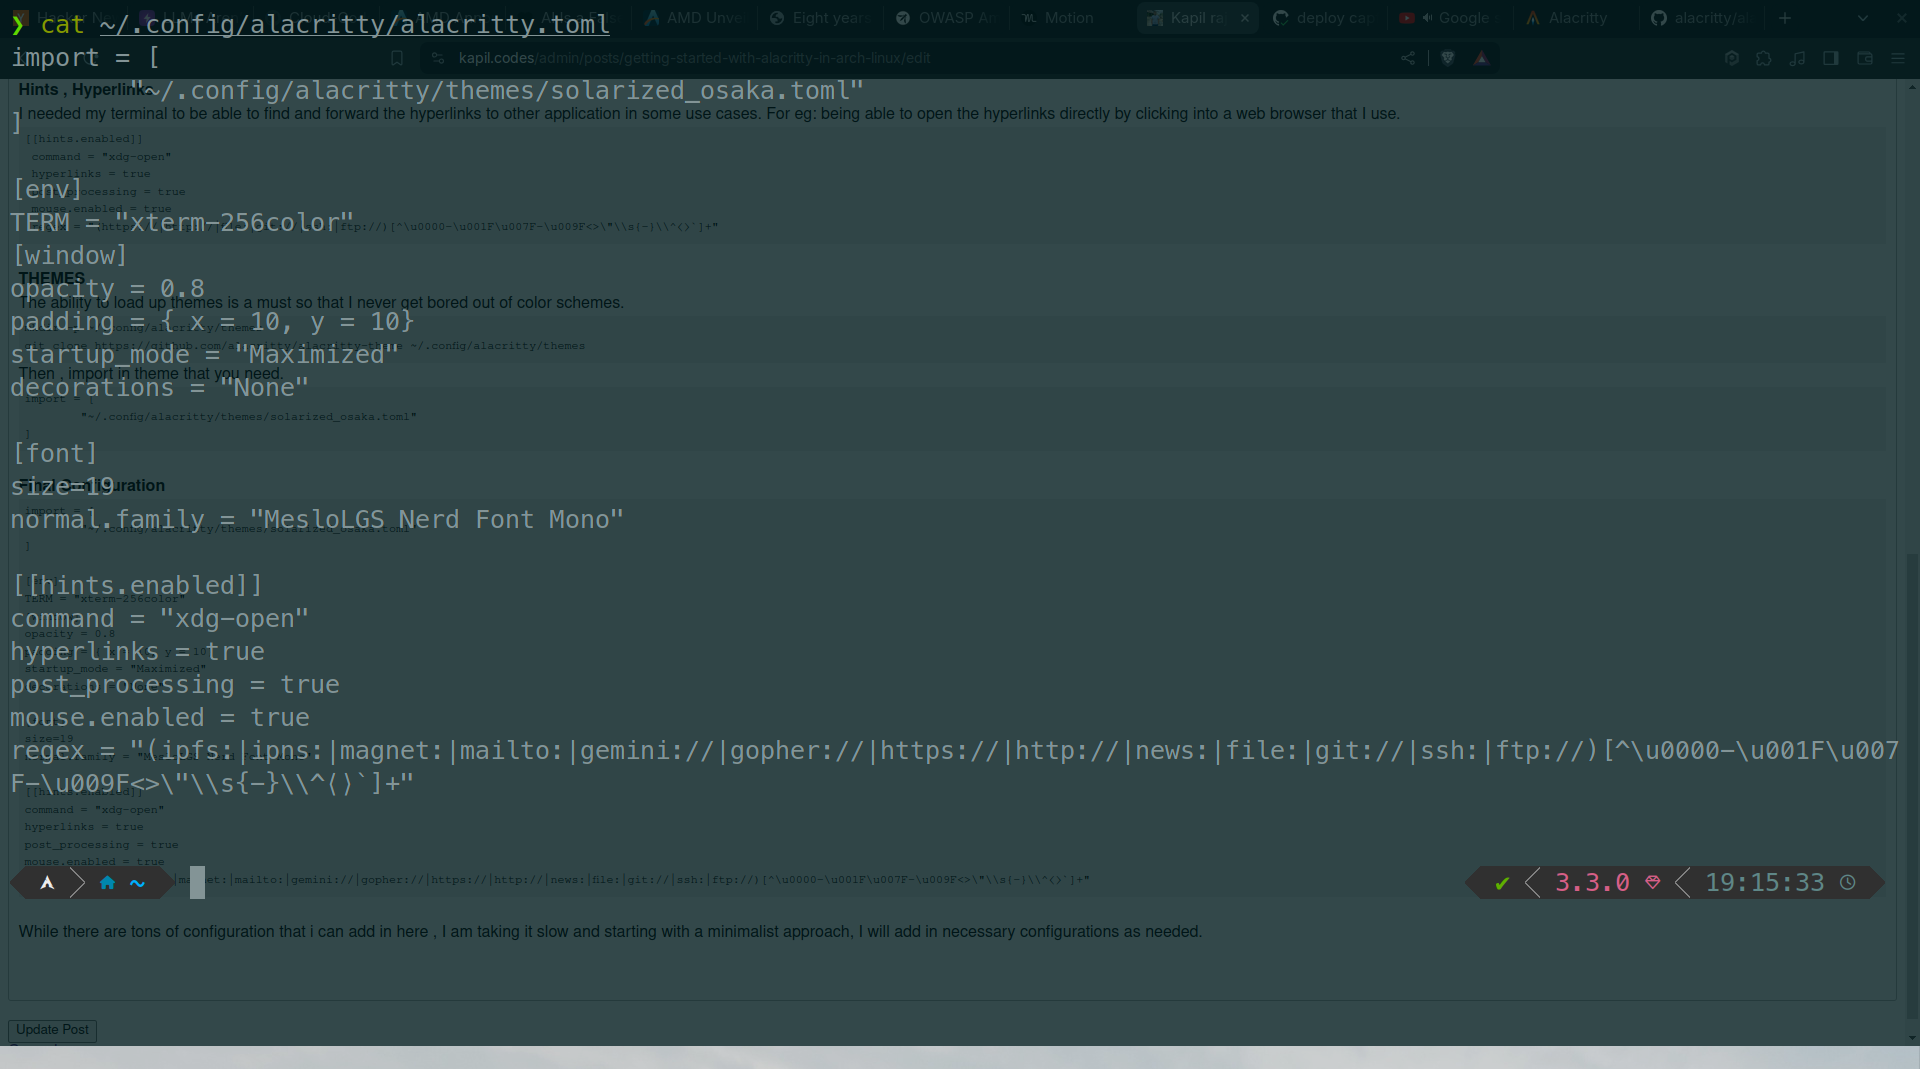Click the Brave Shields lion icon

click(x=1447, y=58)
